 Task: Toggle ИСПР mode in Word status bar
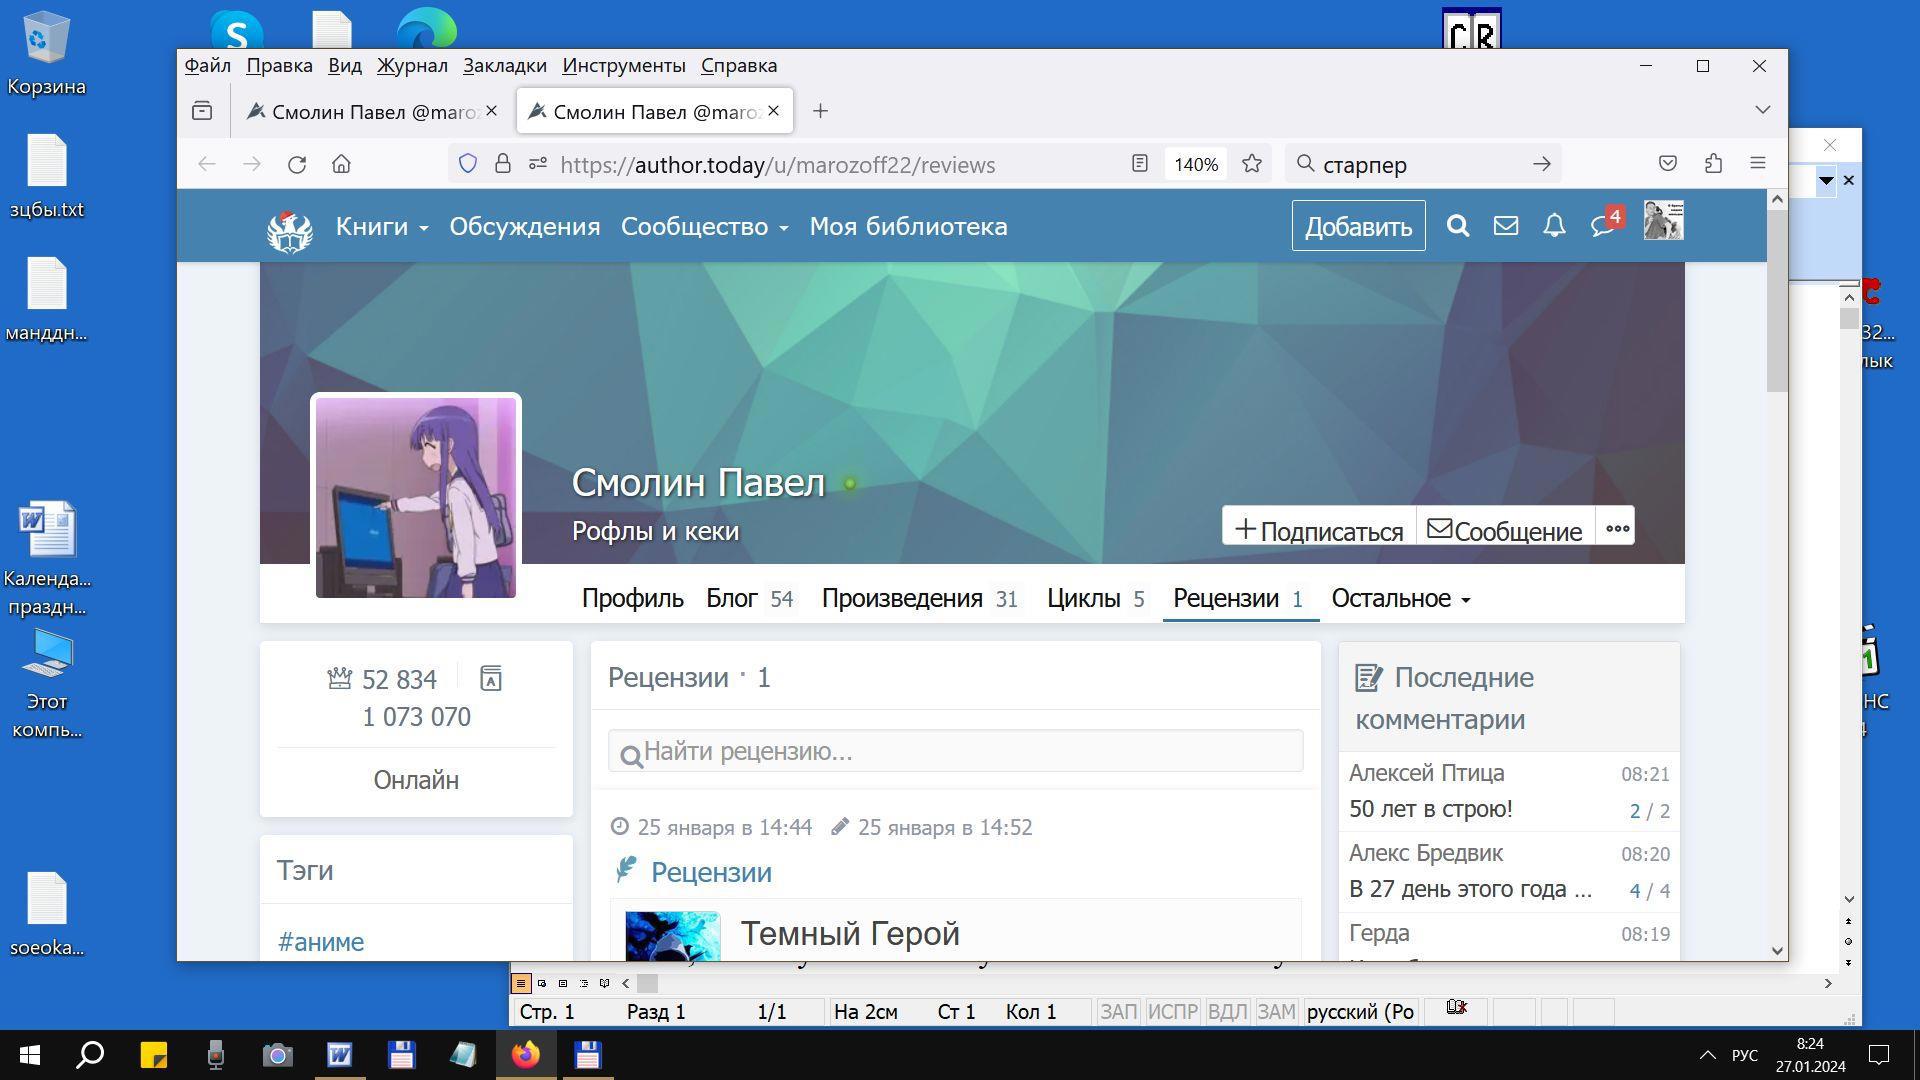1172,1012
